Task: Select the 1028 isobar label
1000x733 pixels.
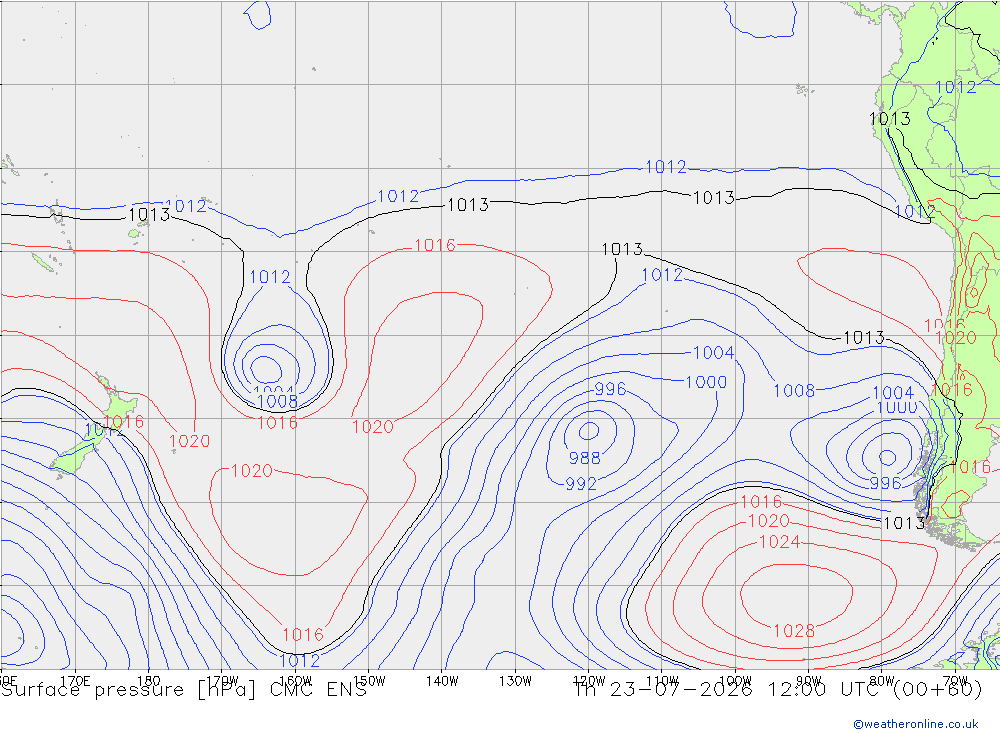Action: pos(794,631)
